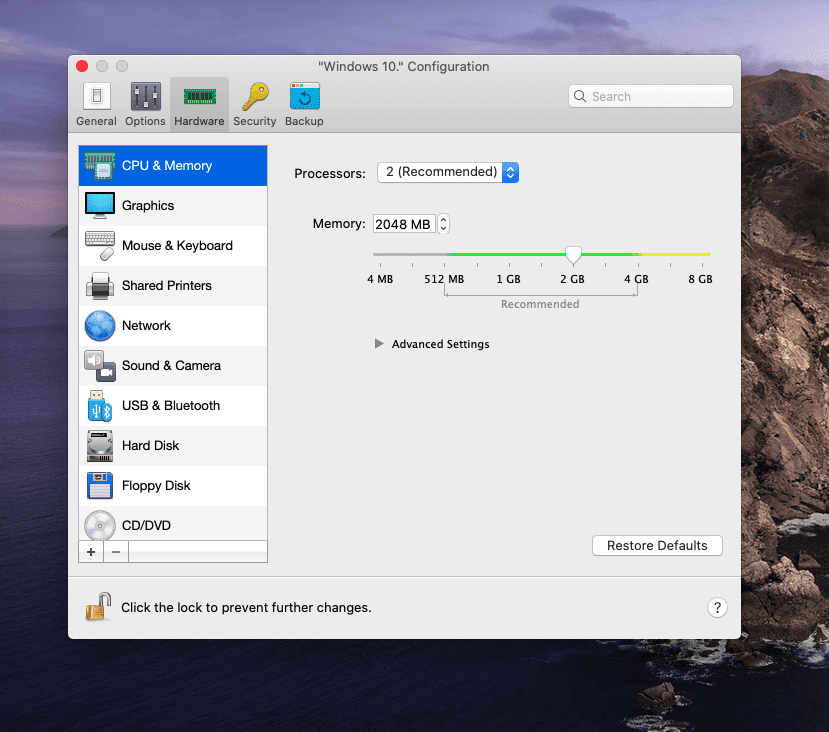Click the lock to prevent changes

[x=97, y=607]
